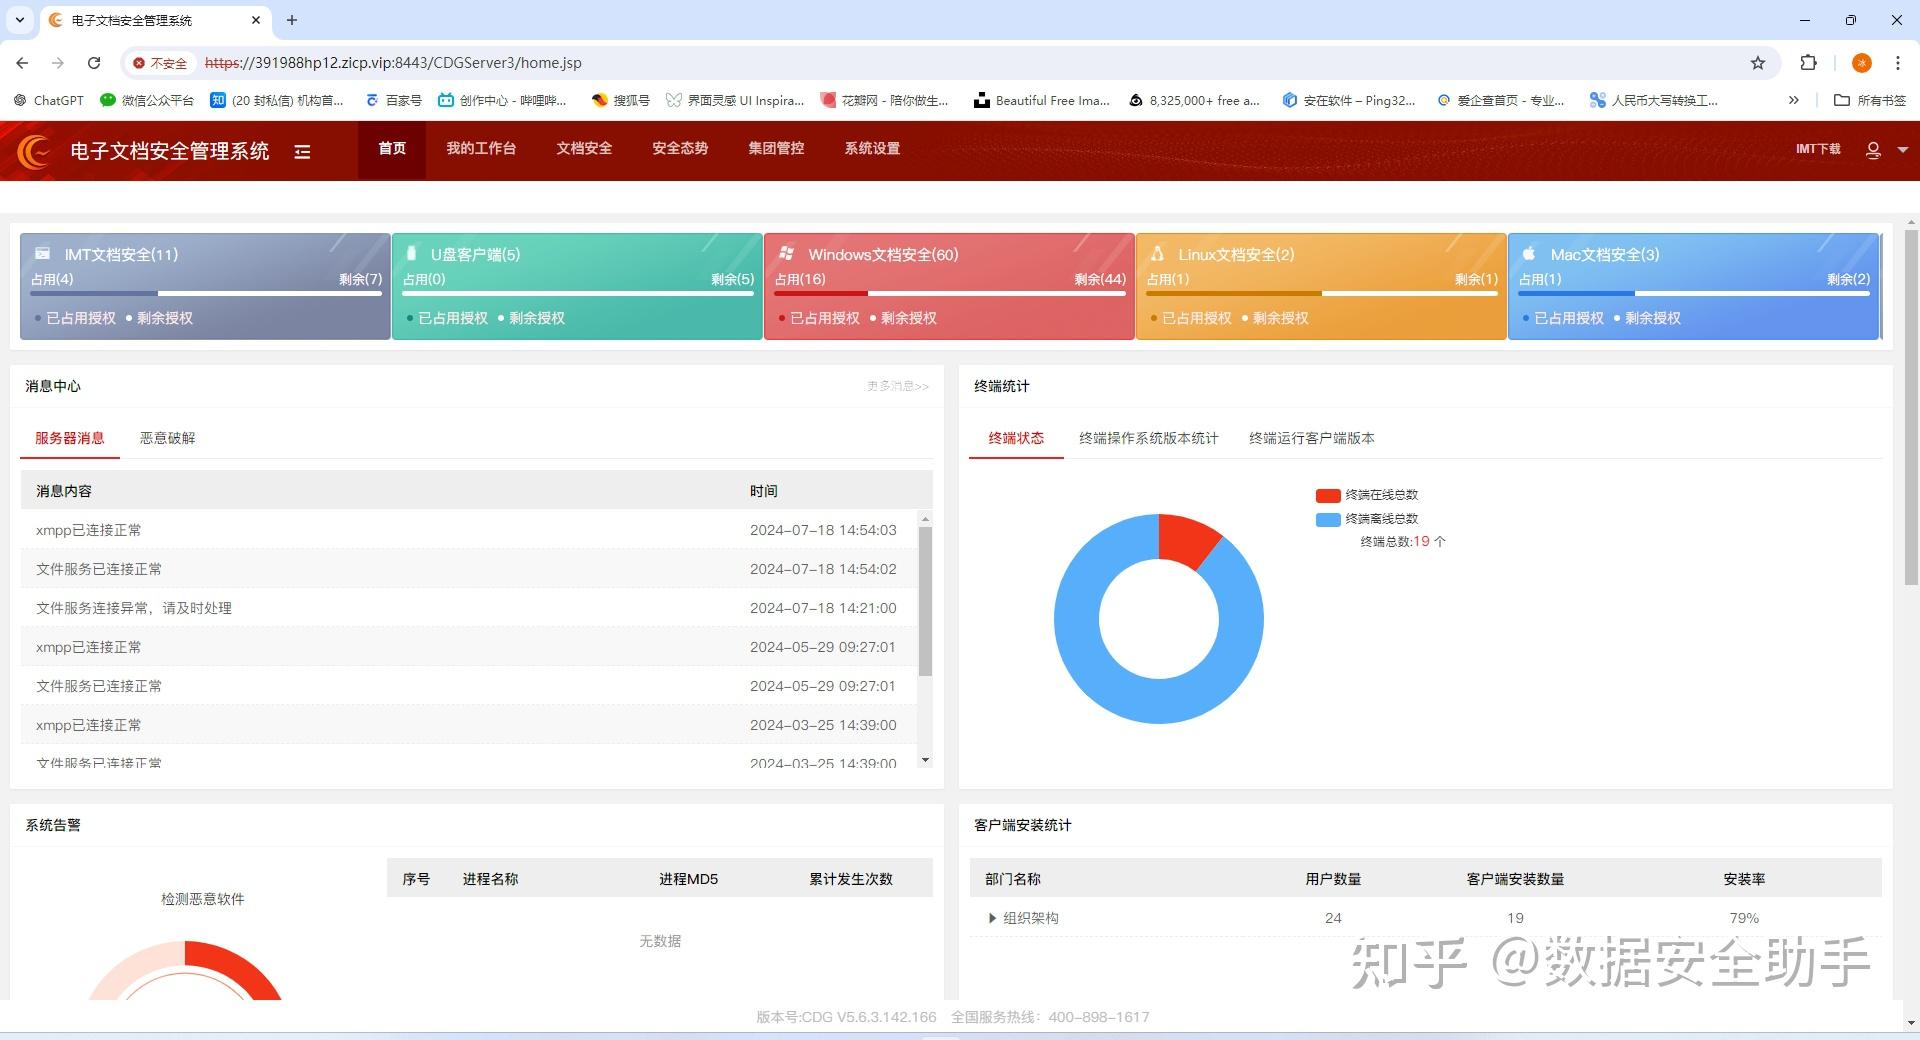Click the 更多消息 link in message center
This screenshot has height=1040, width=1920.
[x=897, y=387]
